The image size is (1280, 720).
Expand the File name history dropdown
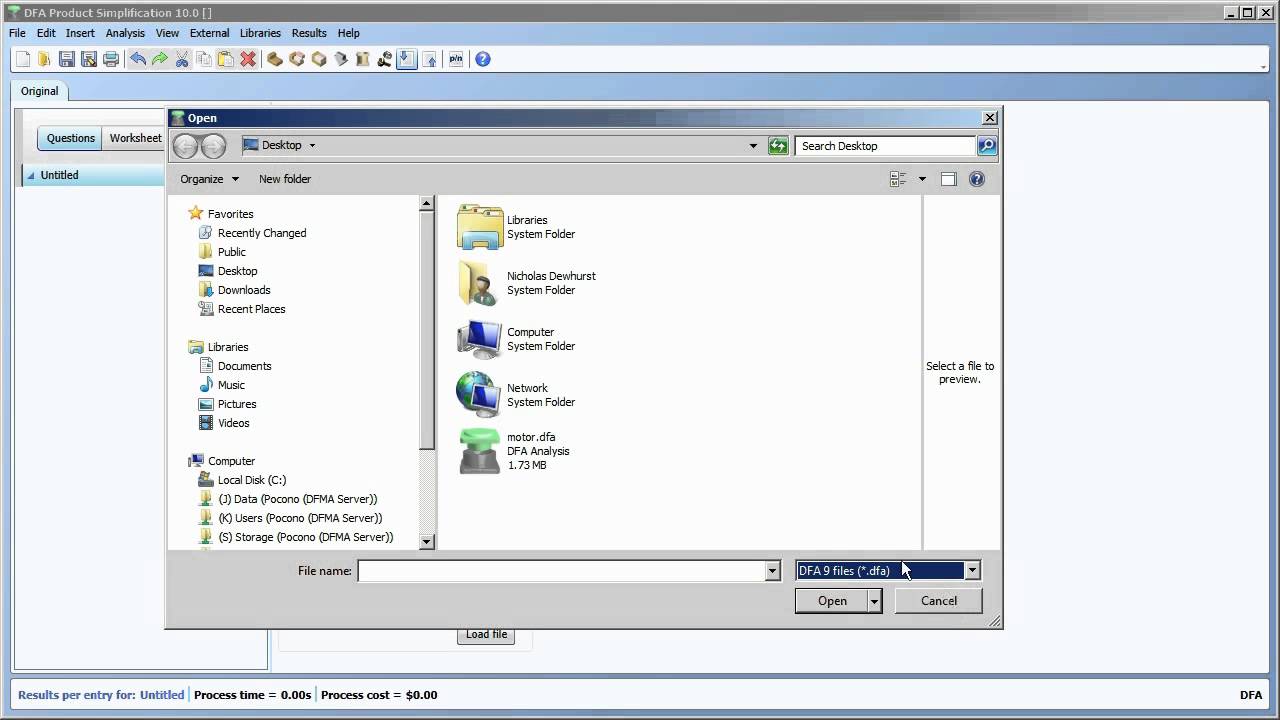coord(772,571)
